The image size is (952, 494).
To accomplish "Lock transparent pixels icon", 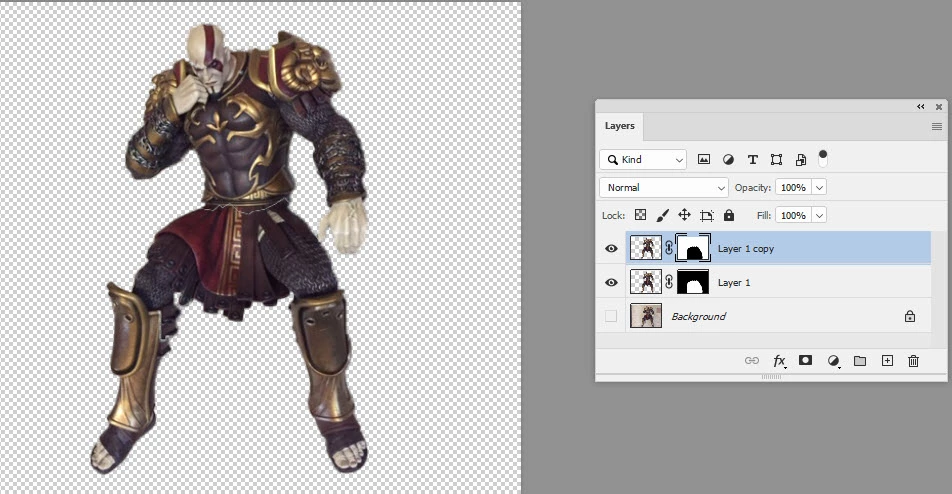I will [641, 215].
